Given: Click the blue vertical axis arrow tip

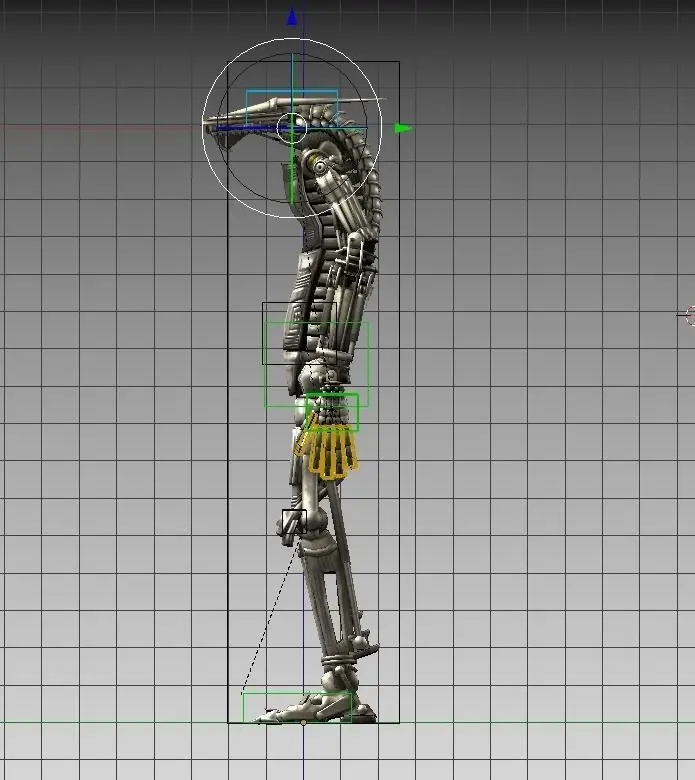Looking at the screenshot, I should click(292, 16).
